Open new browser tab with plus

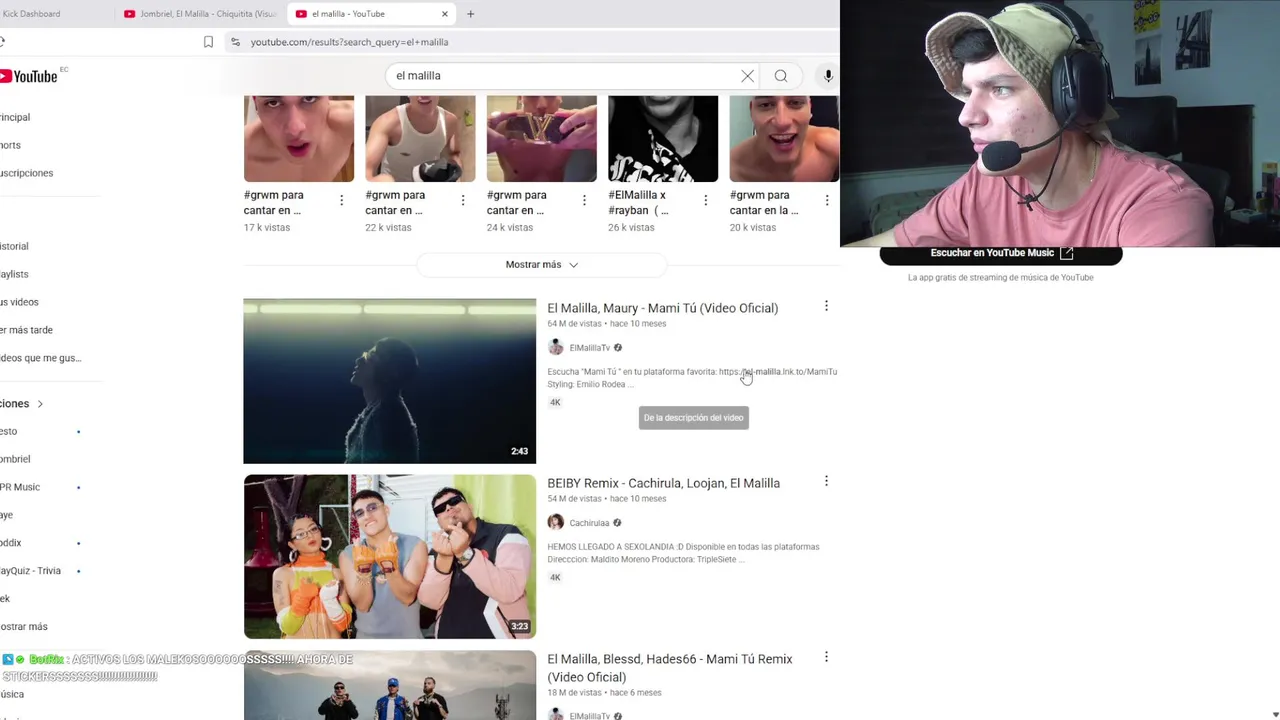point(470,14)
